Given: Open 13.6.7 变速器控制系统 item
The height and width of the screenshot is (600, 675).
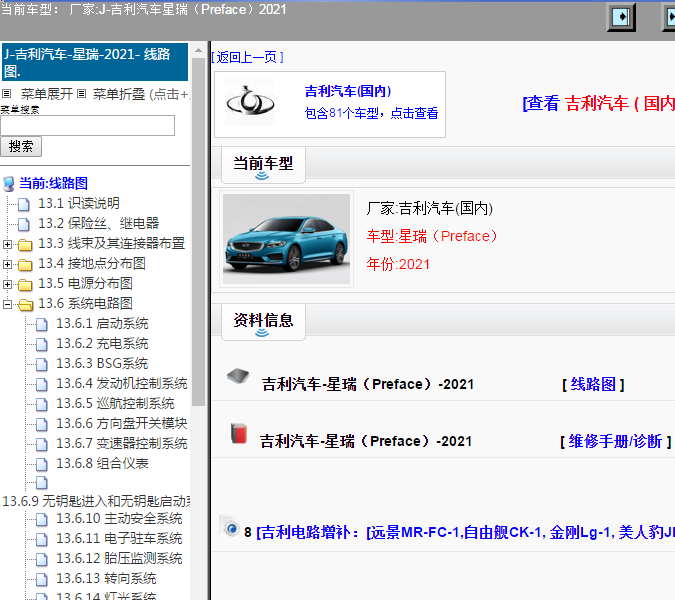Looking at the screenshot, I should 122,443.
